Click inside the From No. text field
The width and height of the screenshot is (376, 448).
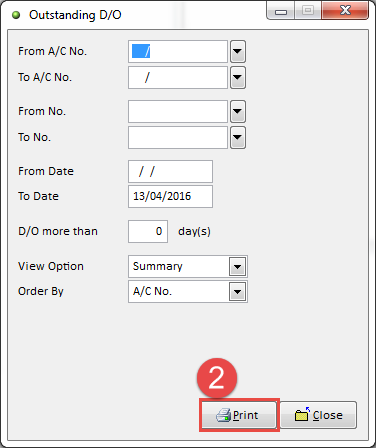coord(178,111)
